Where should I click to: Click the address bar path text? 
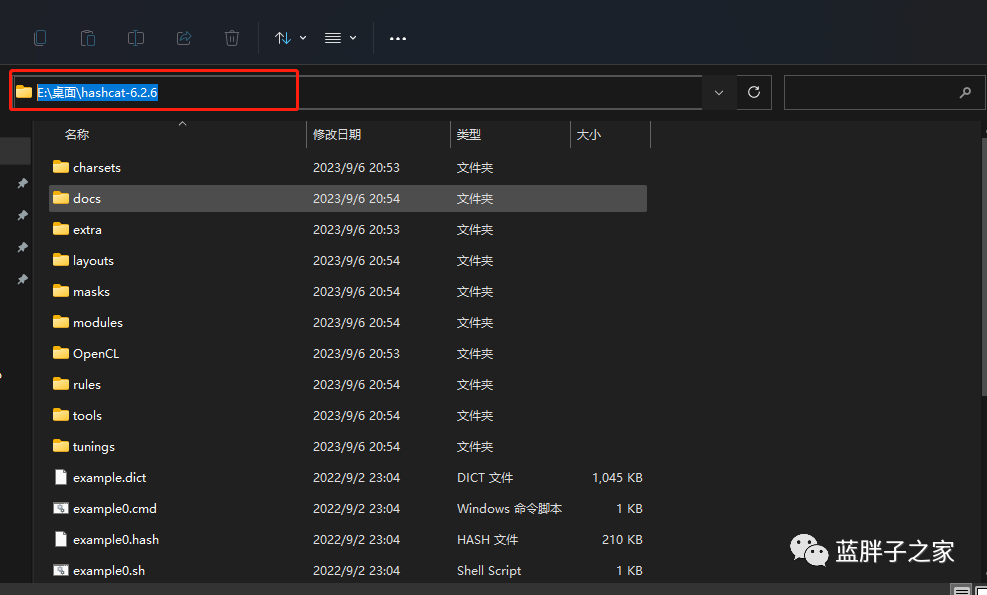97,93
